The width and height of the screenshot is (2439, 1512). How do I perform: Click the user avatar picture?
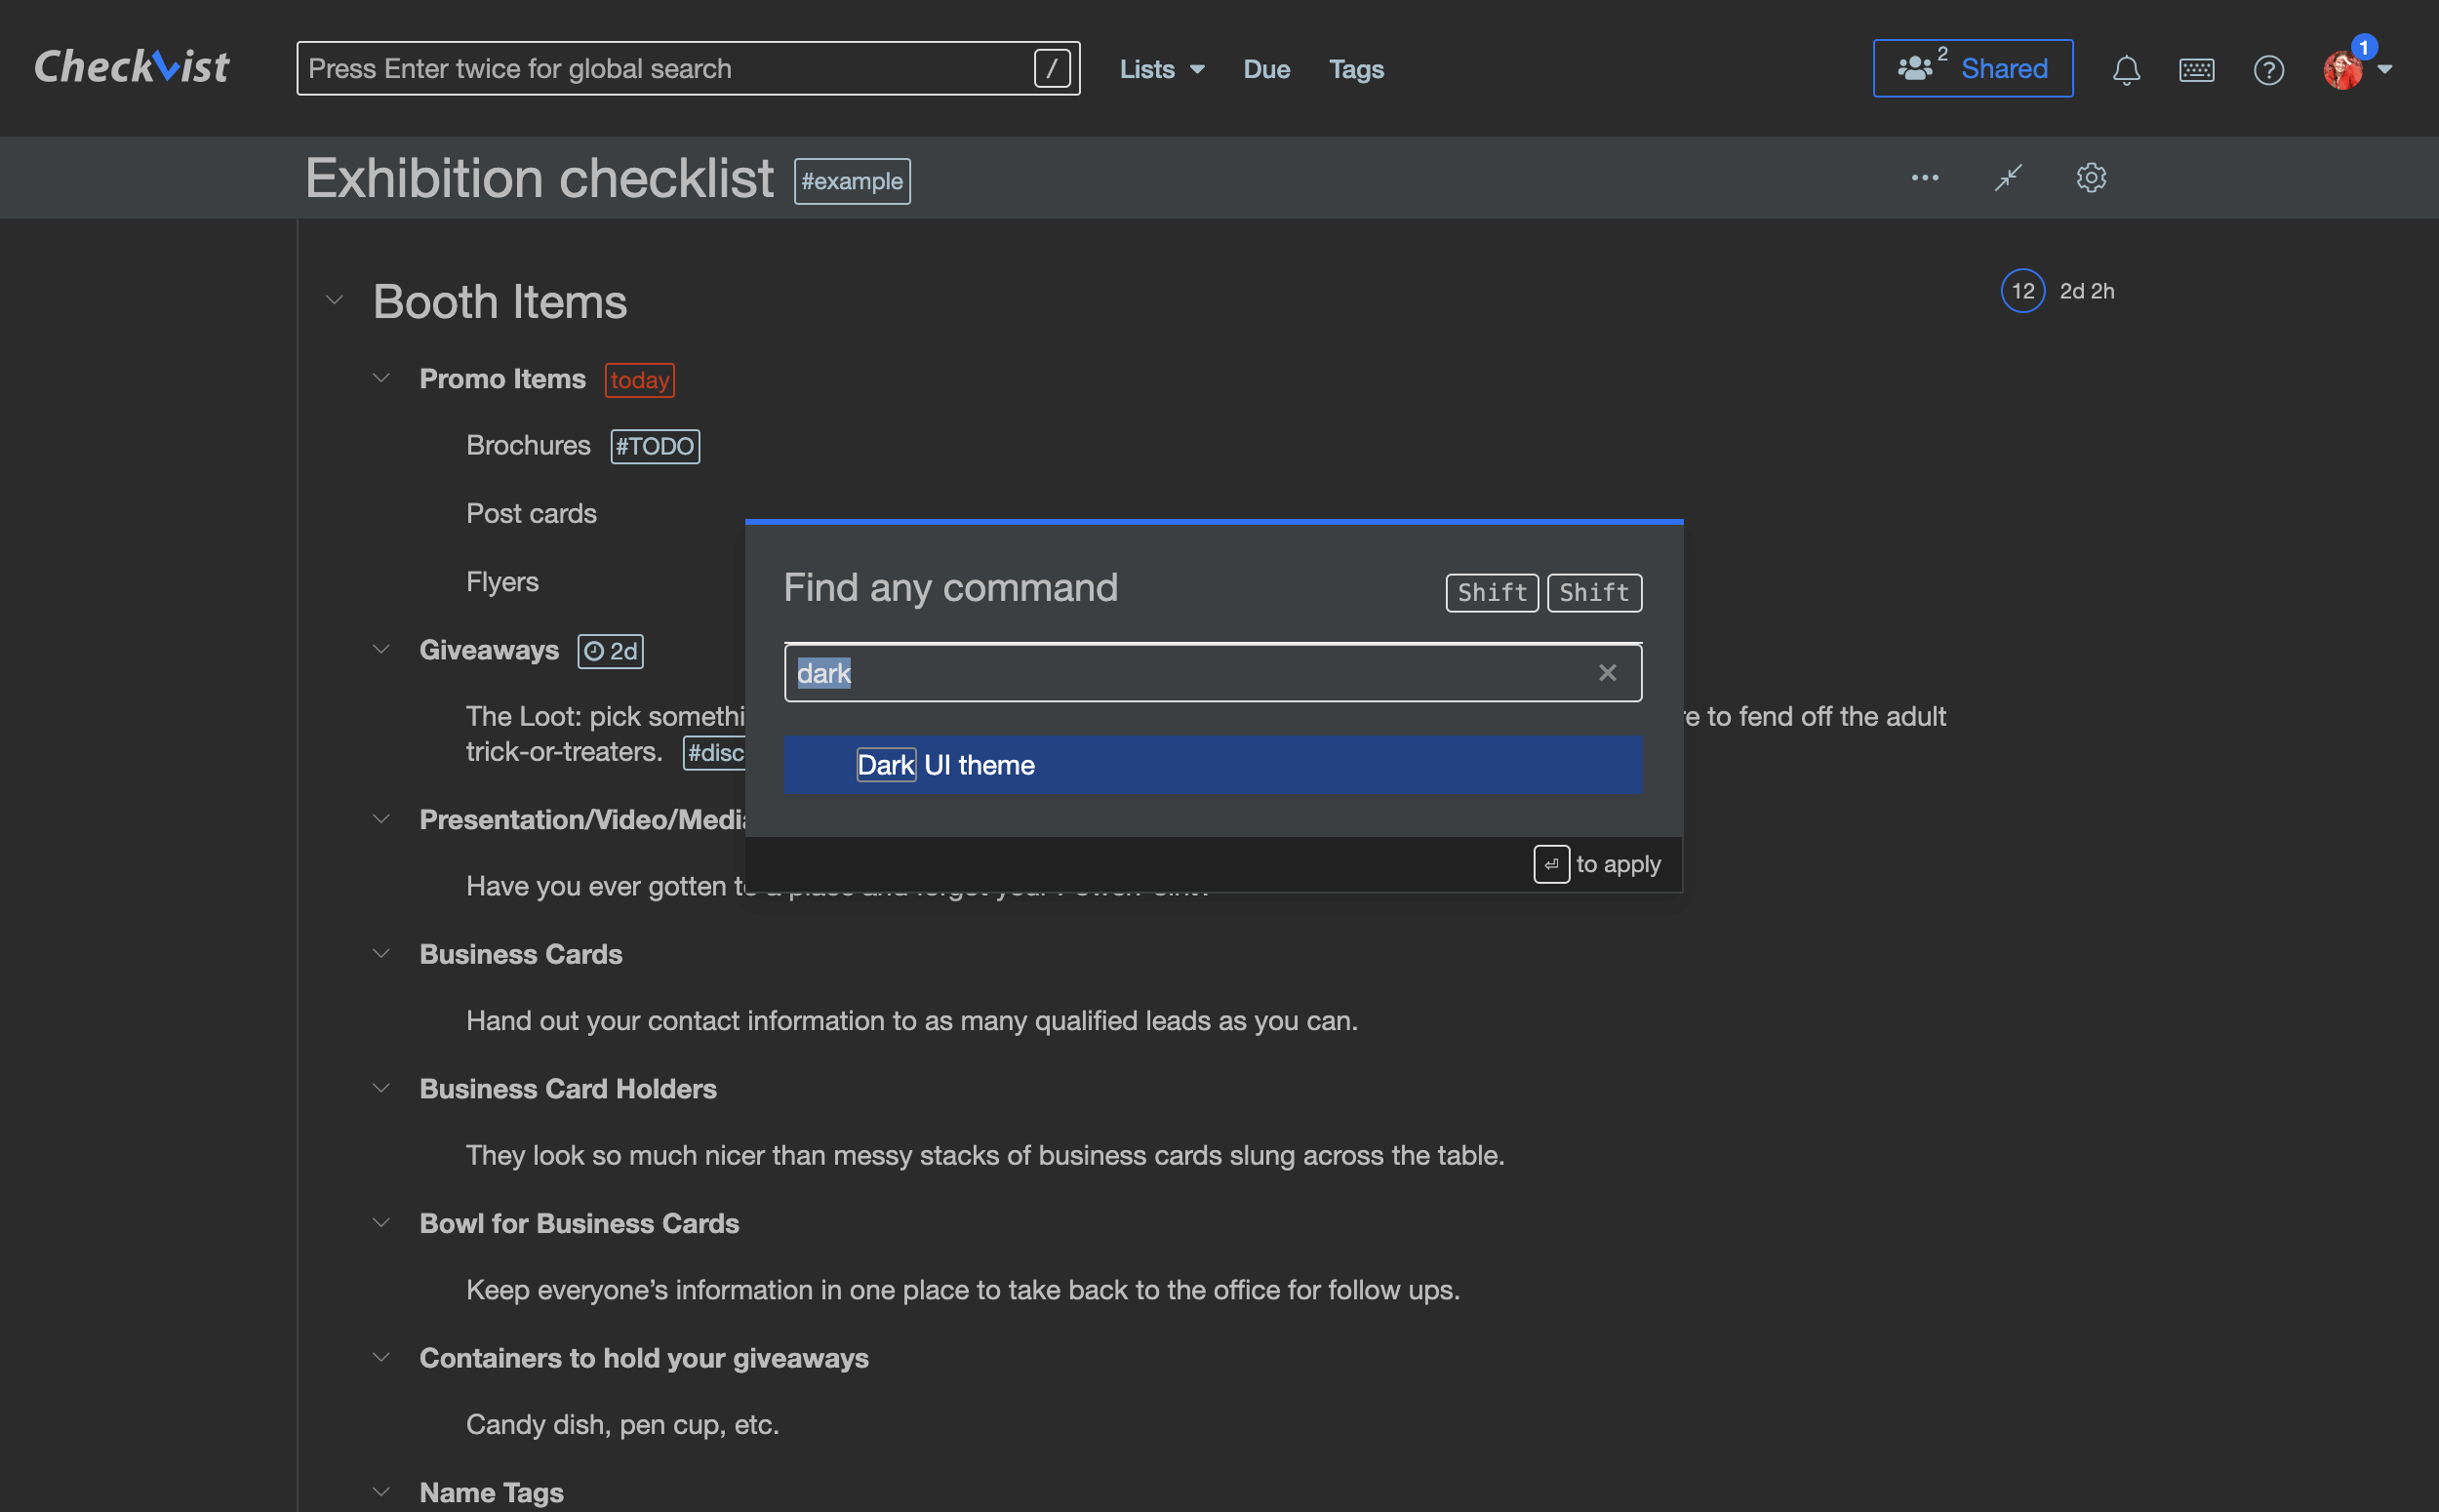tap(2342, 69)
